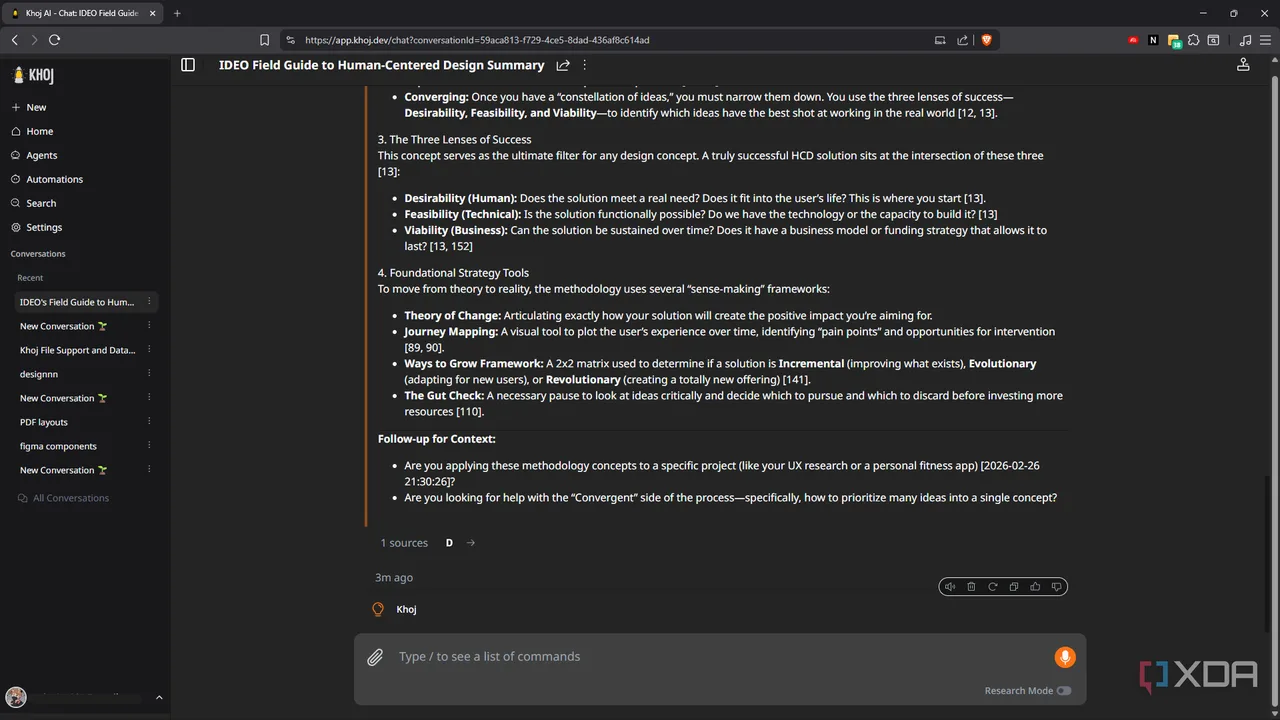Open the site settings icon in address bar
Screen dimensions: 1280x720
point(291,40)
